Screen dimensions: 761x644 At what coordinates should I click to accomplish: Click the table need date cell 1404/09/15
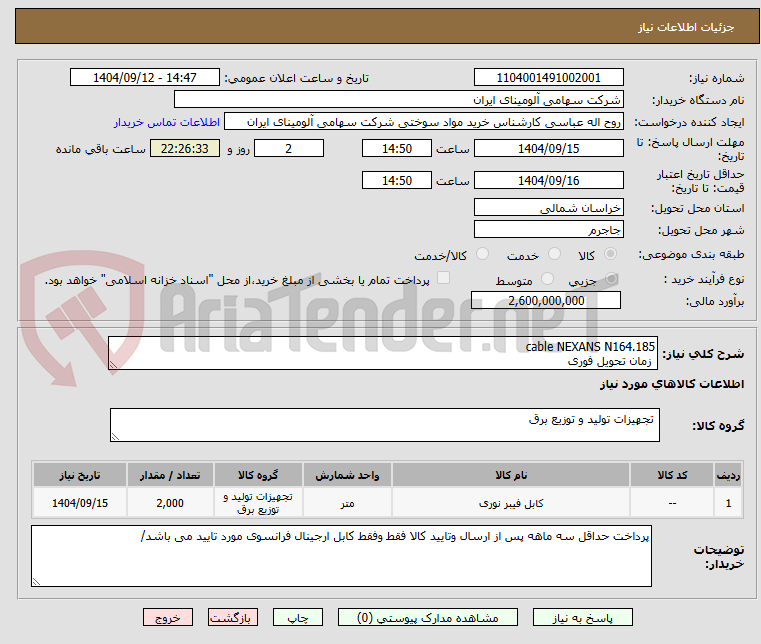point(80,503)
